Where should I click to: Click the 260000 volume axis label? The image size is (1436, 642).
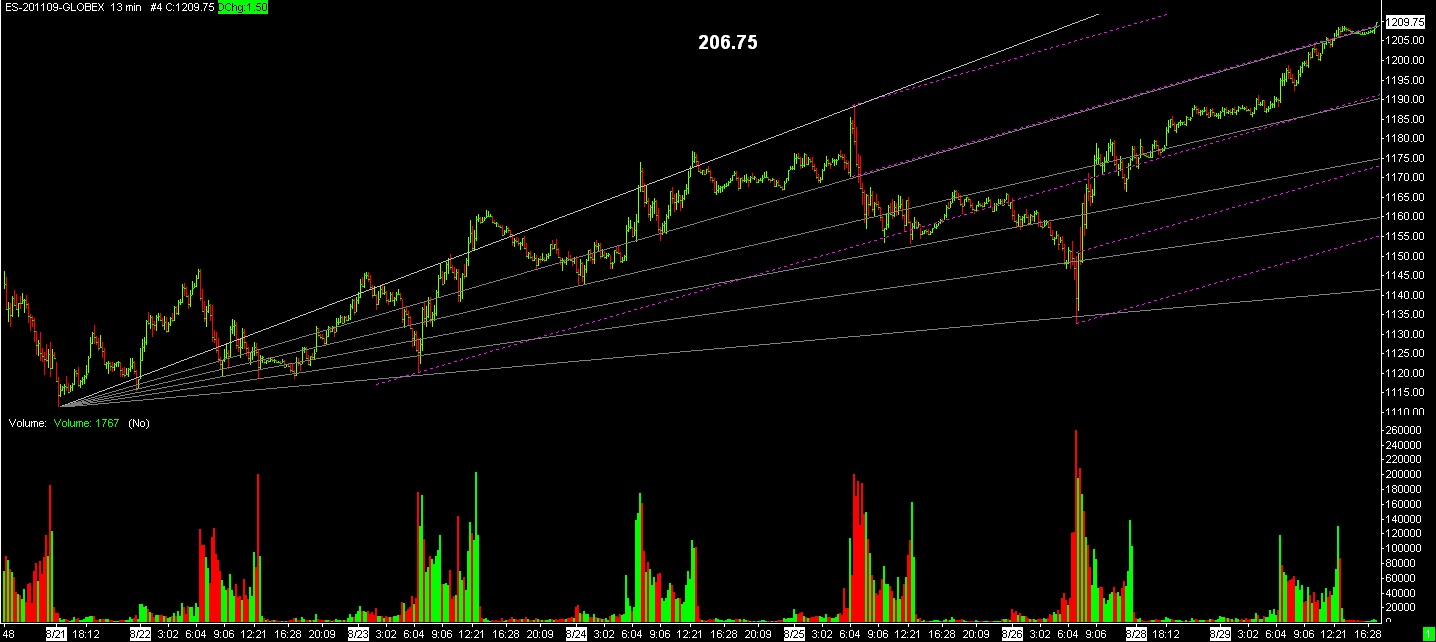1406,431
